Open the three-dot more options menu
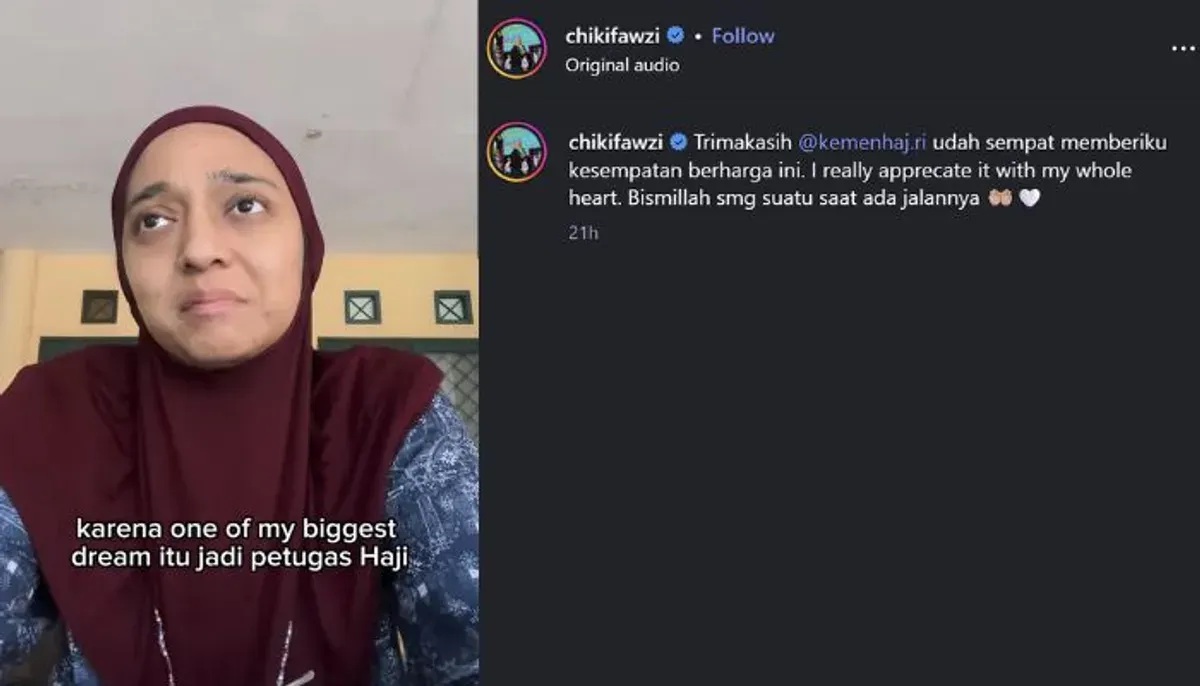This screenshot has width=1200, height=686. click(x=1183, y=48)
